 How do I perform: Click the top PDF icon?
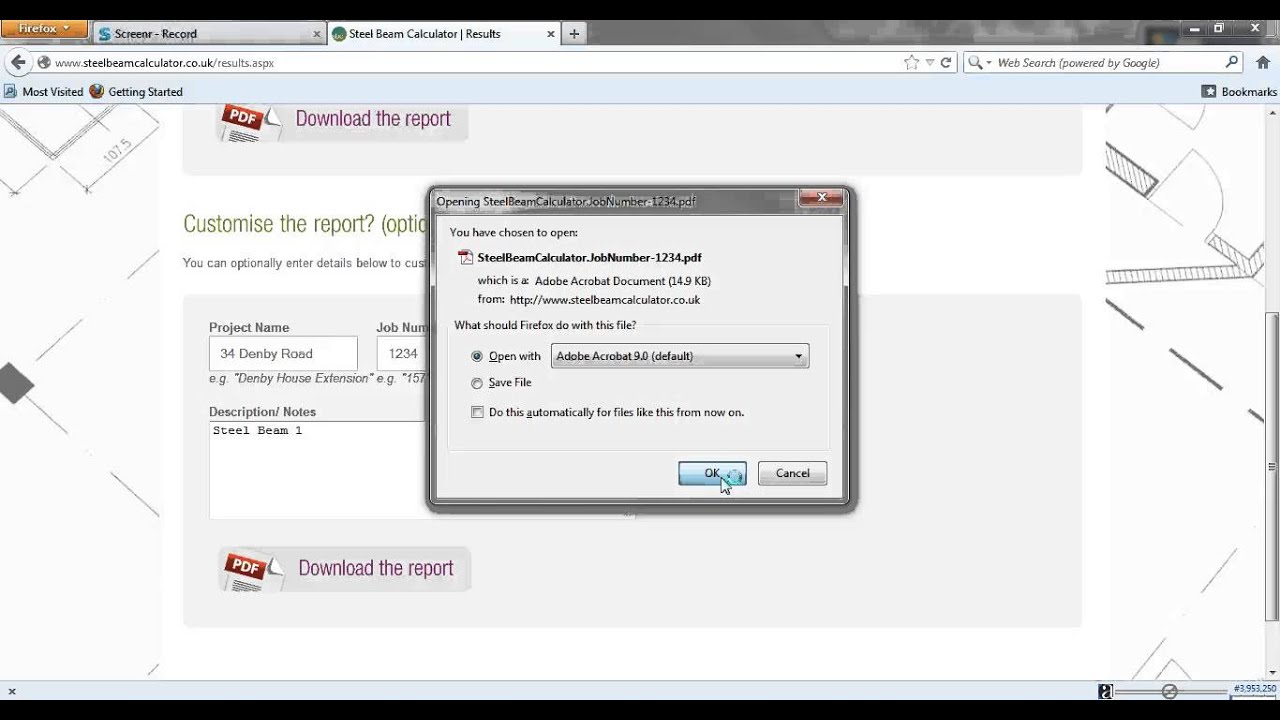(x=249, y=121)
